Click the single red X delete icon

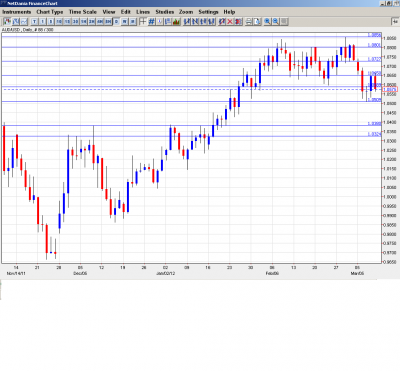[x=230, y=22]
